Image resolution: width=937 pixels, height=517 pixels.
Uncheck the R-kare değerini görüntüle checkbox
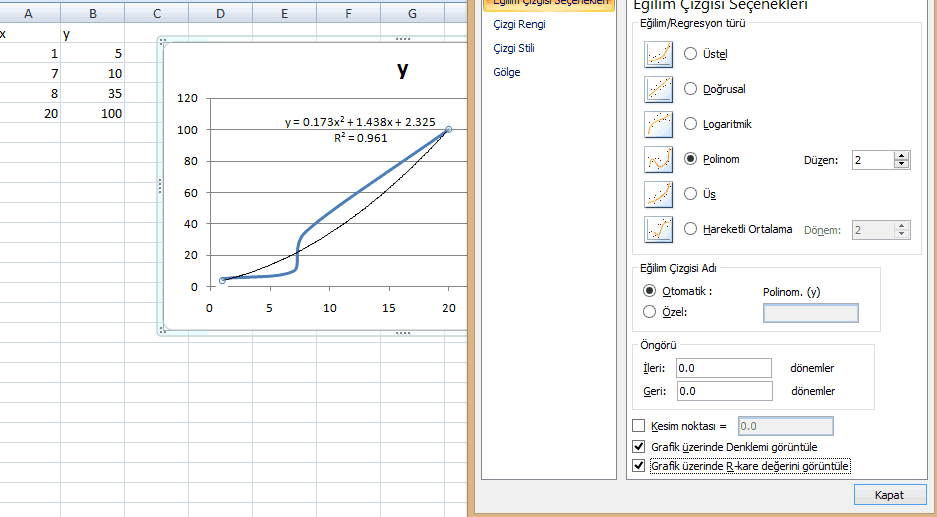[640, 466]
